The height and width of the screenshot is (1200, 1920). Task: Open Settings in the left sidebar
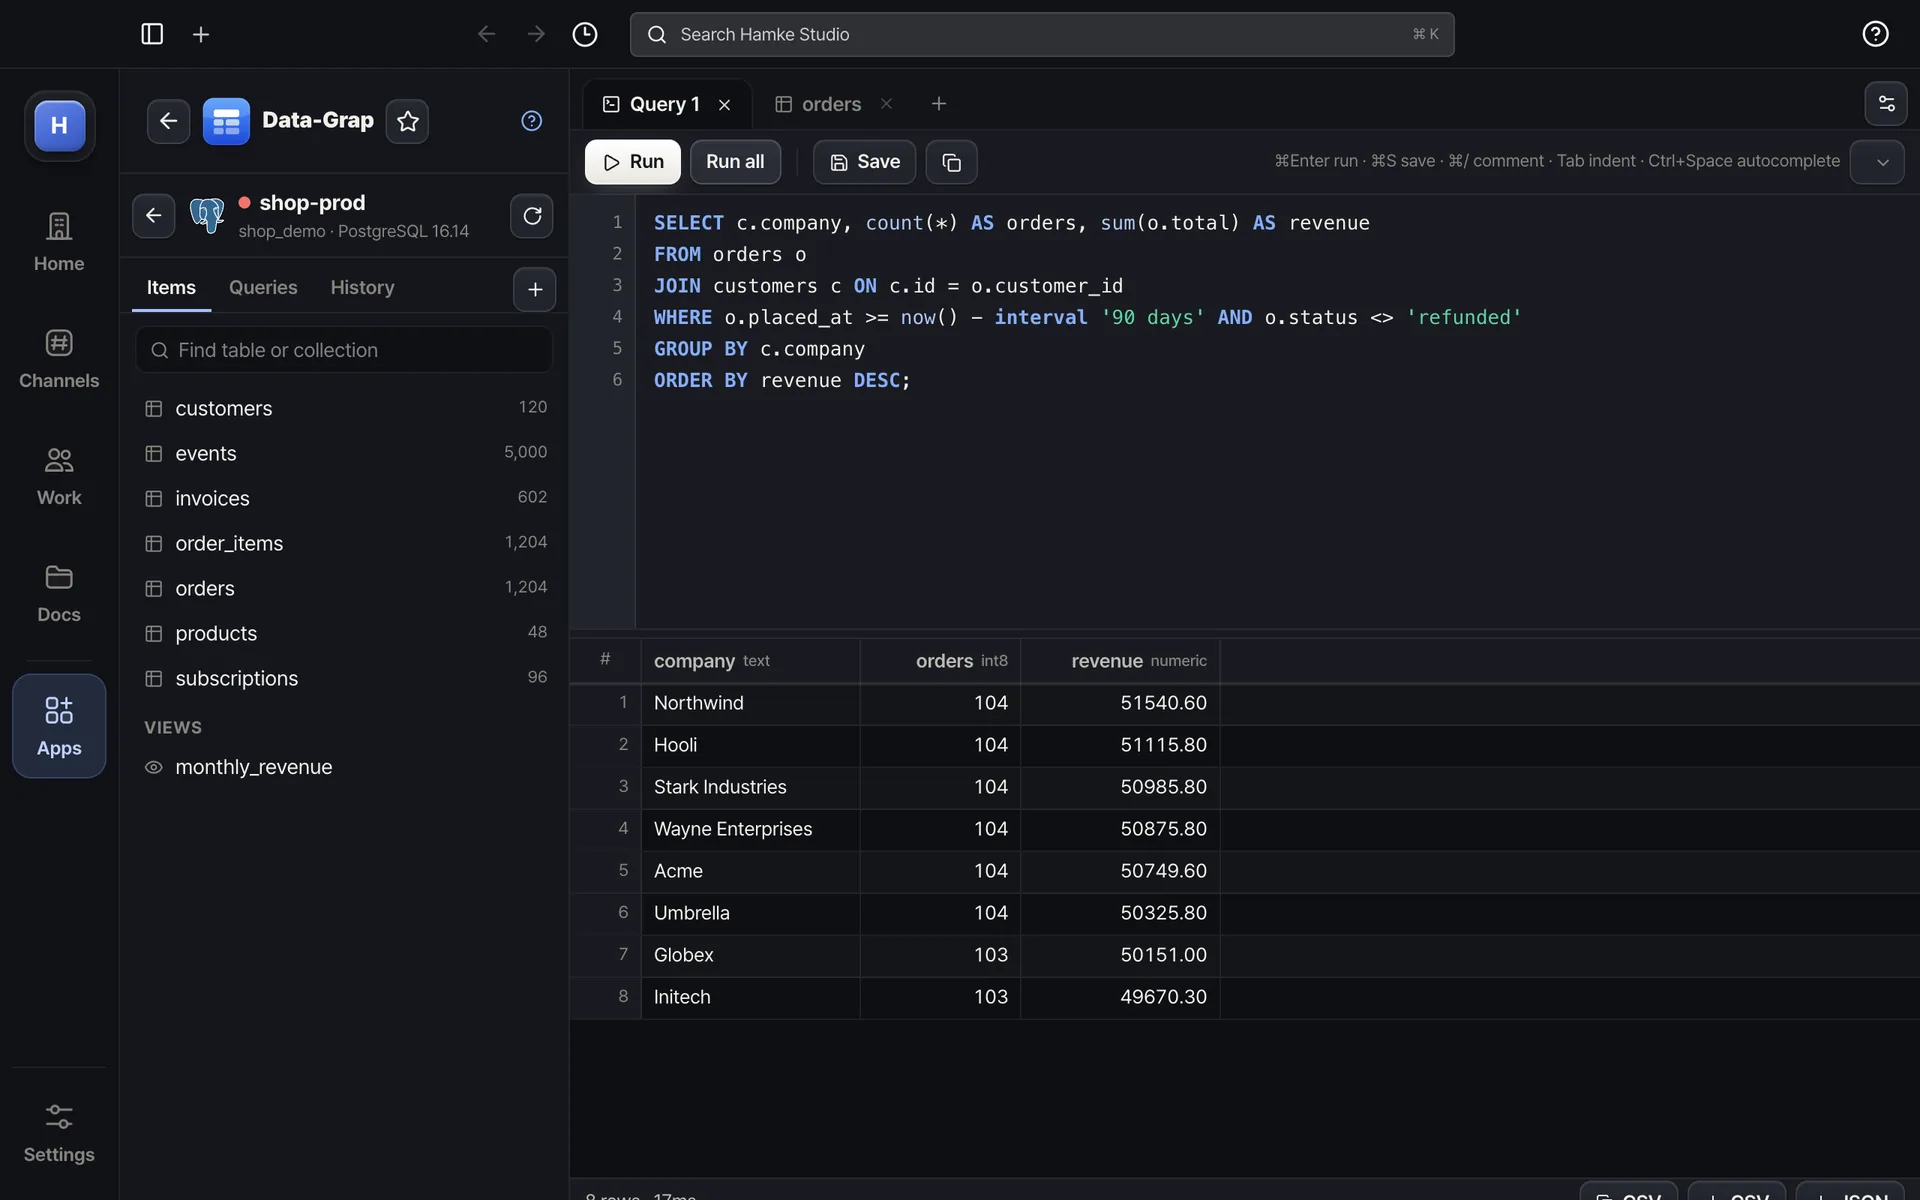coord(59,1133)
